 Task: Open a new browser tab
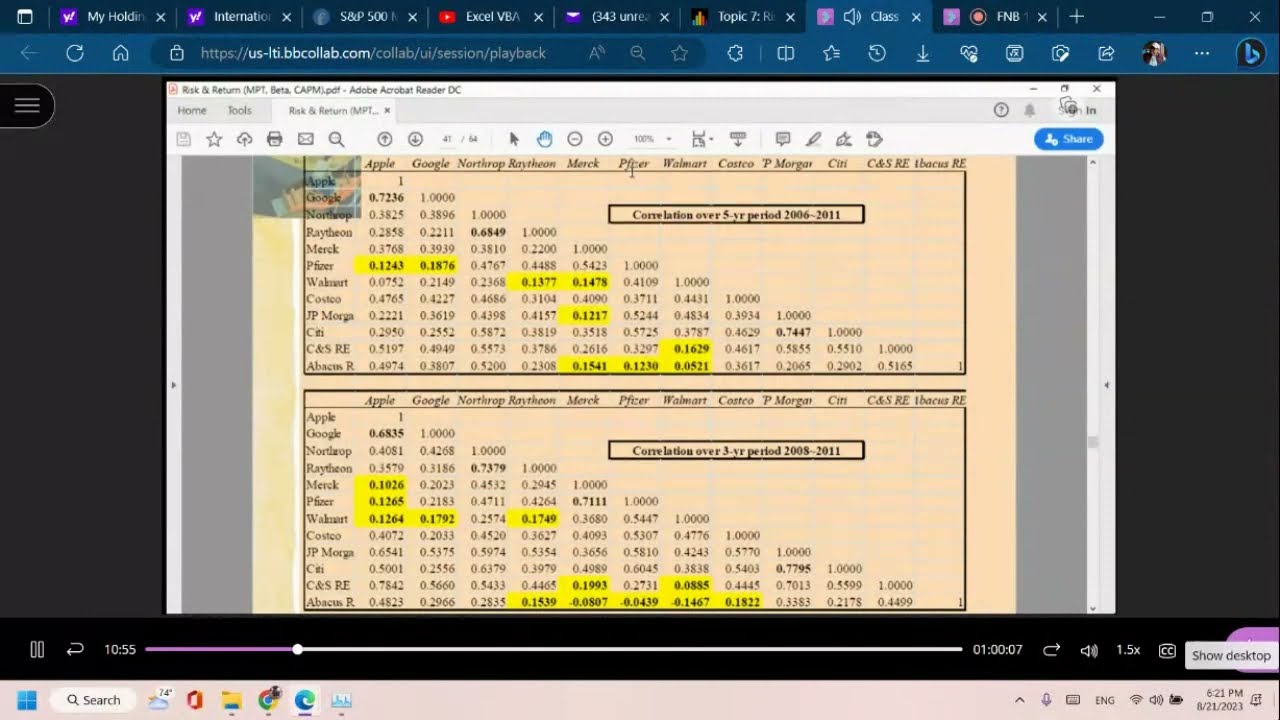(x=1077, y=16)
